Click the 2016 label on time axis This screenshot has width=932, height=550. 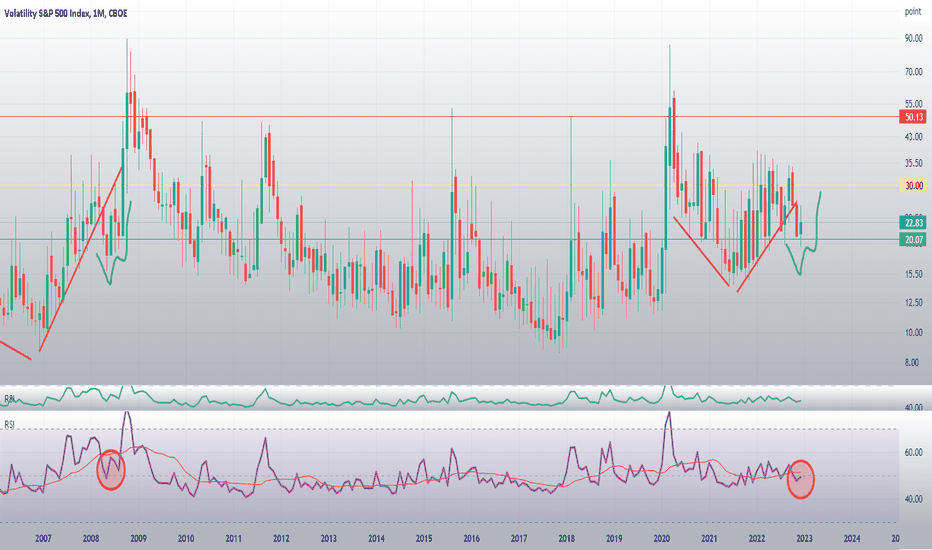pos(471,539)
